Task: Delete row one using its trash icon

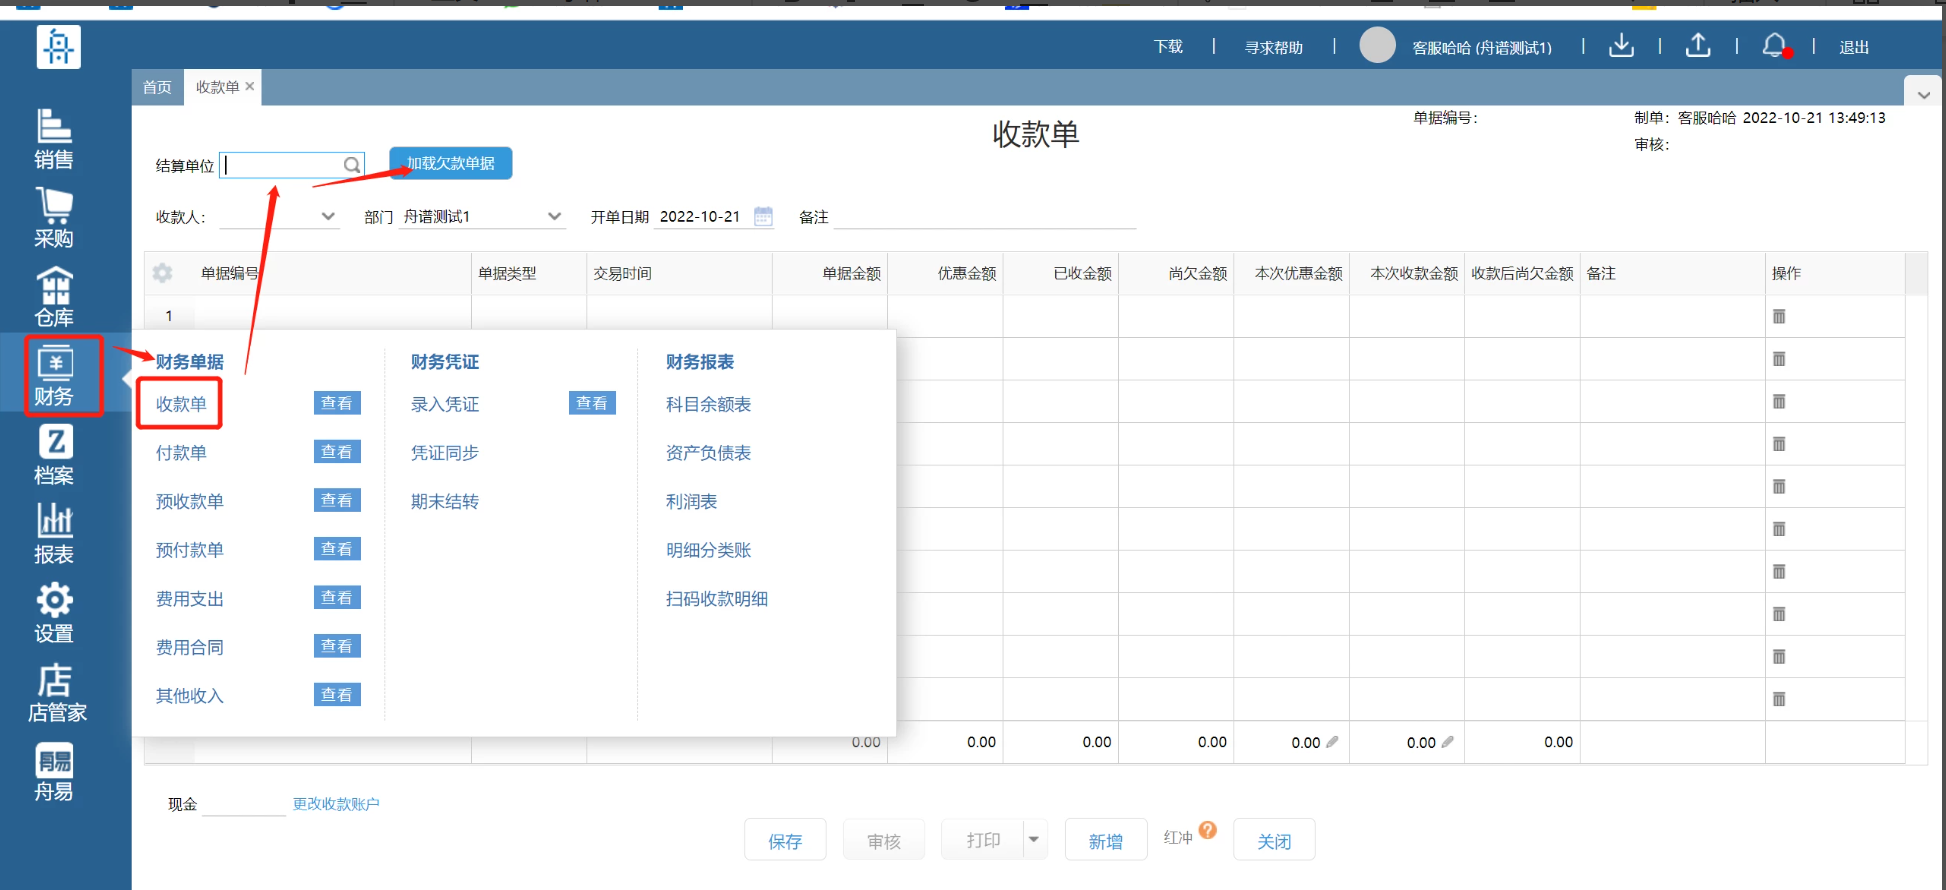Action: pos(1779,316)
